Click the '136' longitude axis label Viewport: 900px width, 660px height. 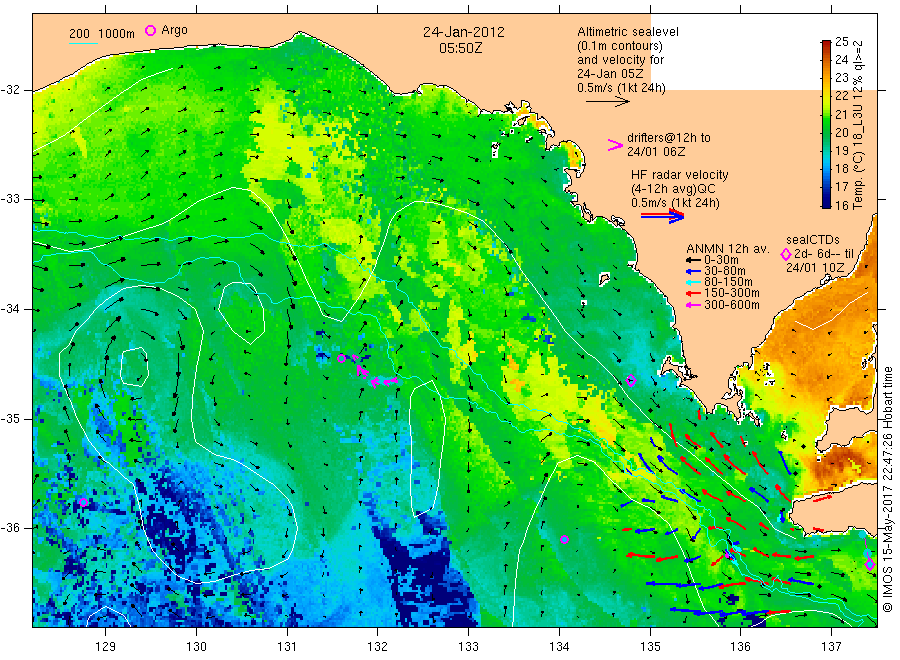[x=740, y=646]
